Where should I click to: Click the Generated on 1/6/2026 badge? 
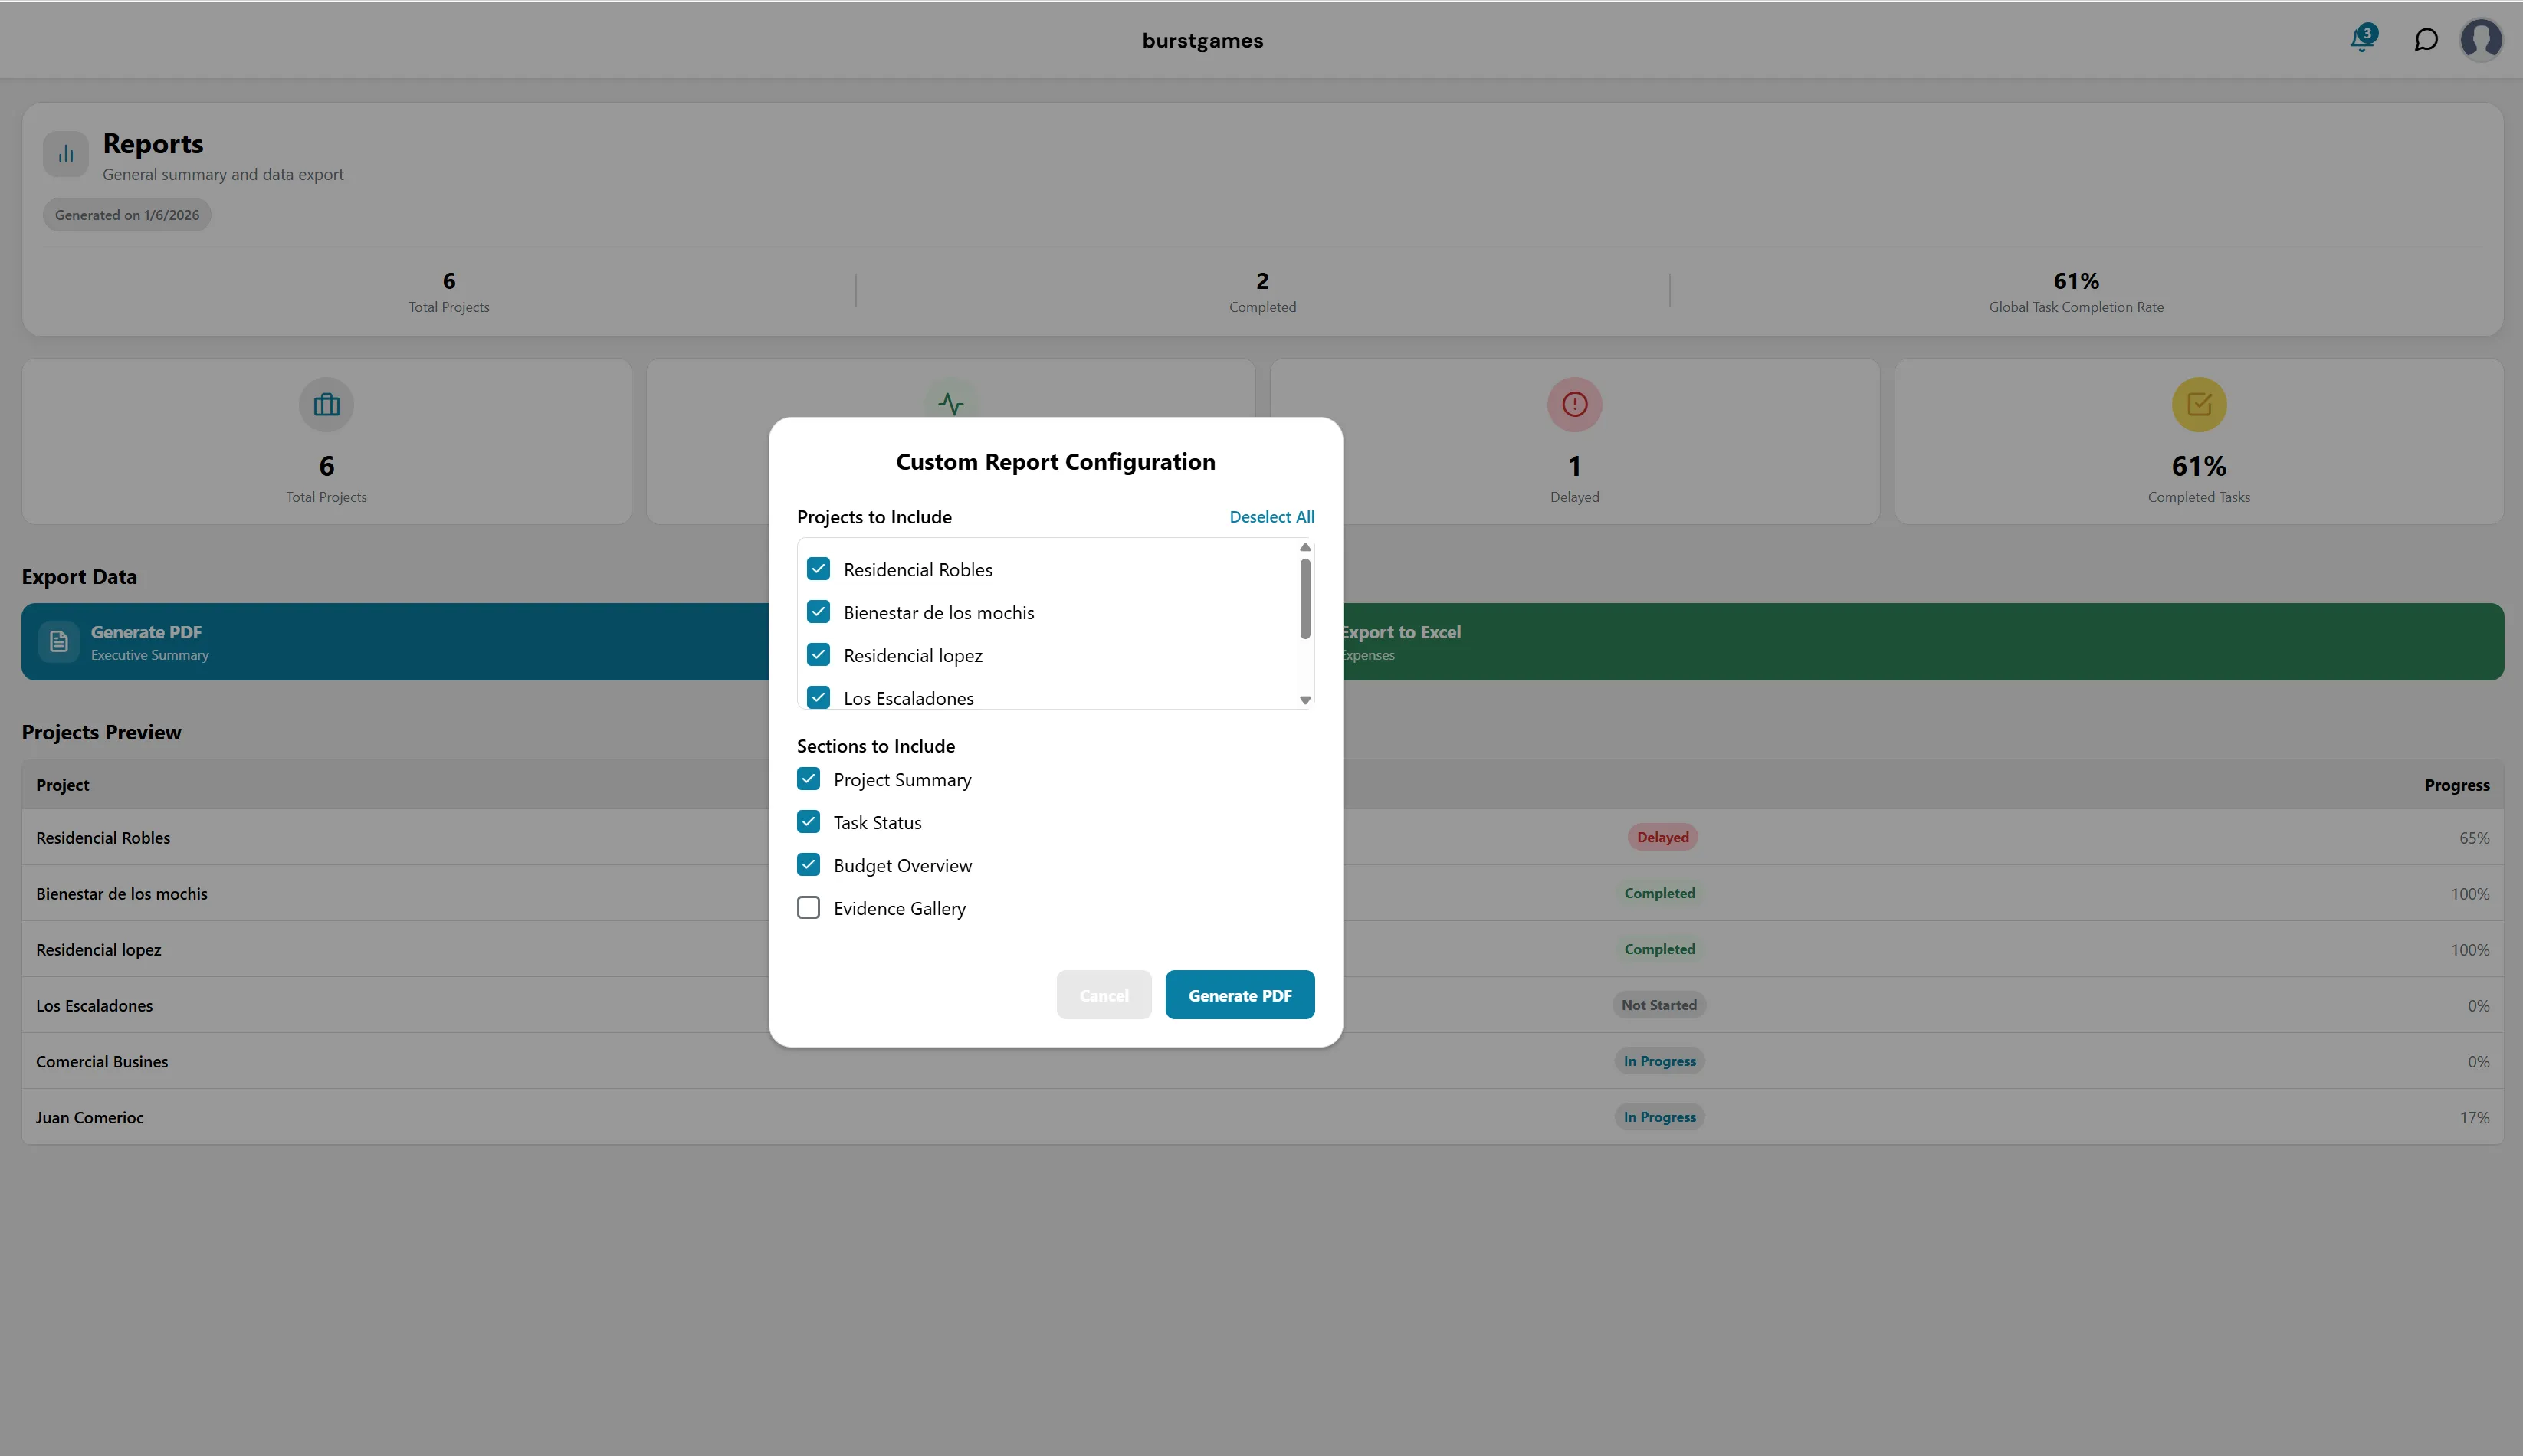pyautogui.click(x=127, y=215)
